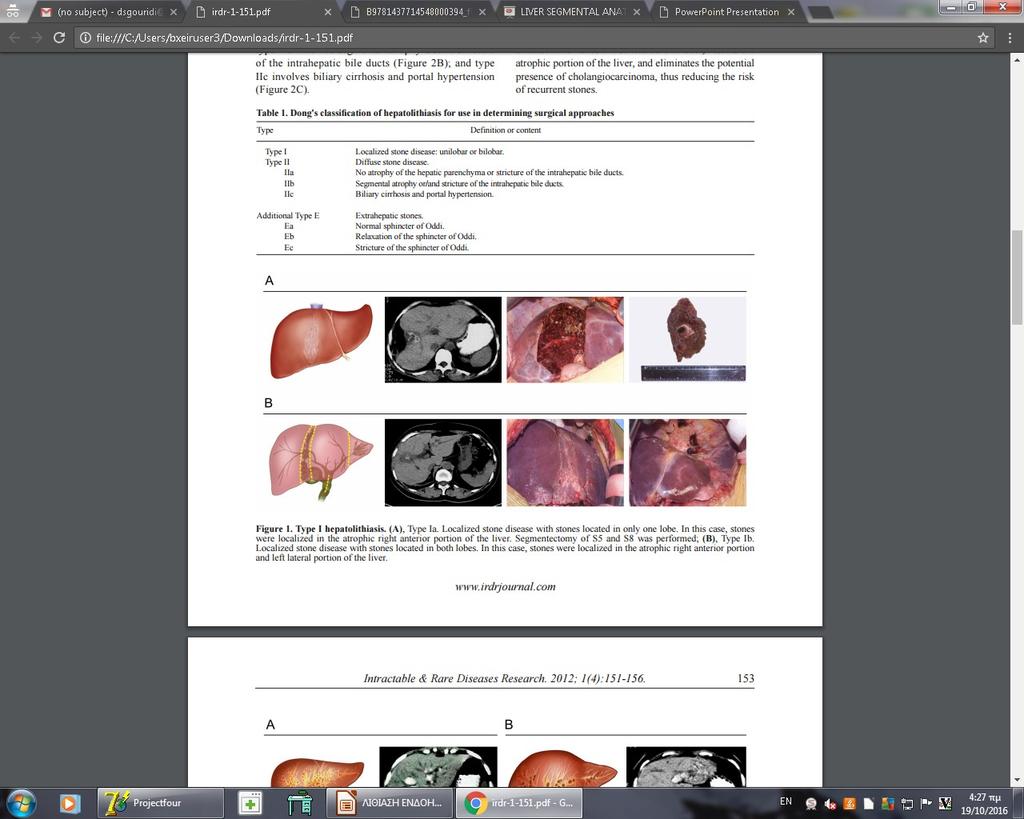Image resolution: width=1024 pixels, height=819 pixels.
Task: Close the B9781437714548000394 tab
Action: (x=482, y=12)
